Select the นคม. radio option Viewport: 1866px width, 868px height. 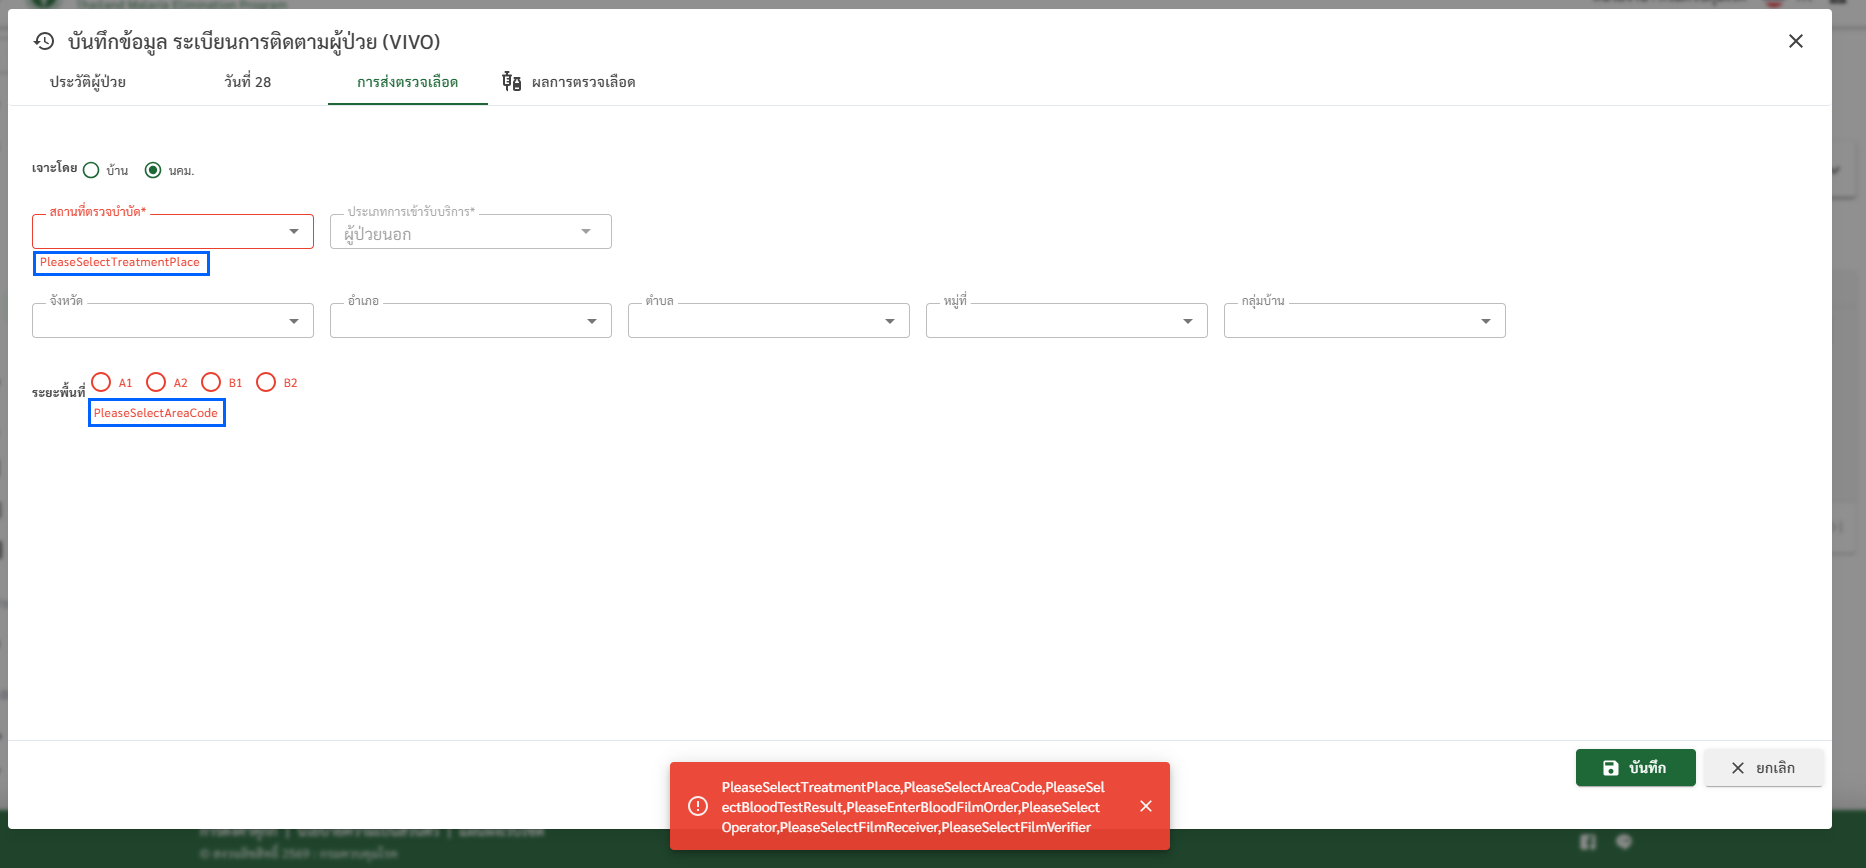[x=153, y=170]
